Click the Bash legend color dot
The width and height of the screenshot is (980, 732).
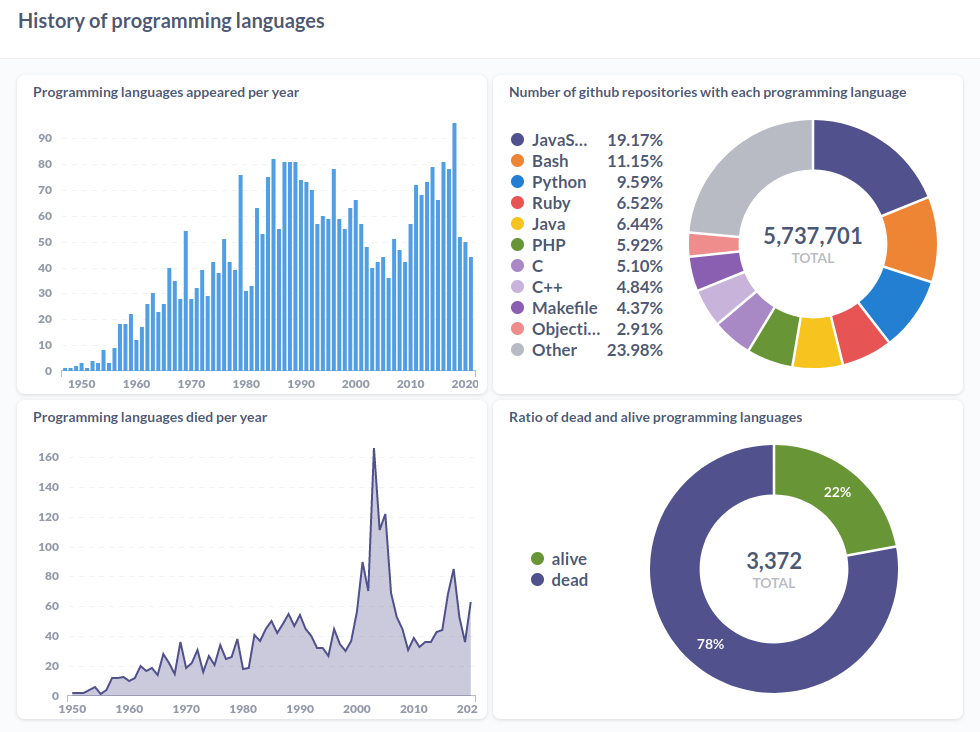(518, 161)
